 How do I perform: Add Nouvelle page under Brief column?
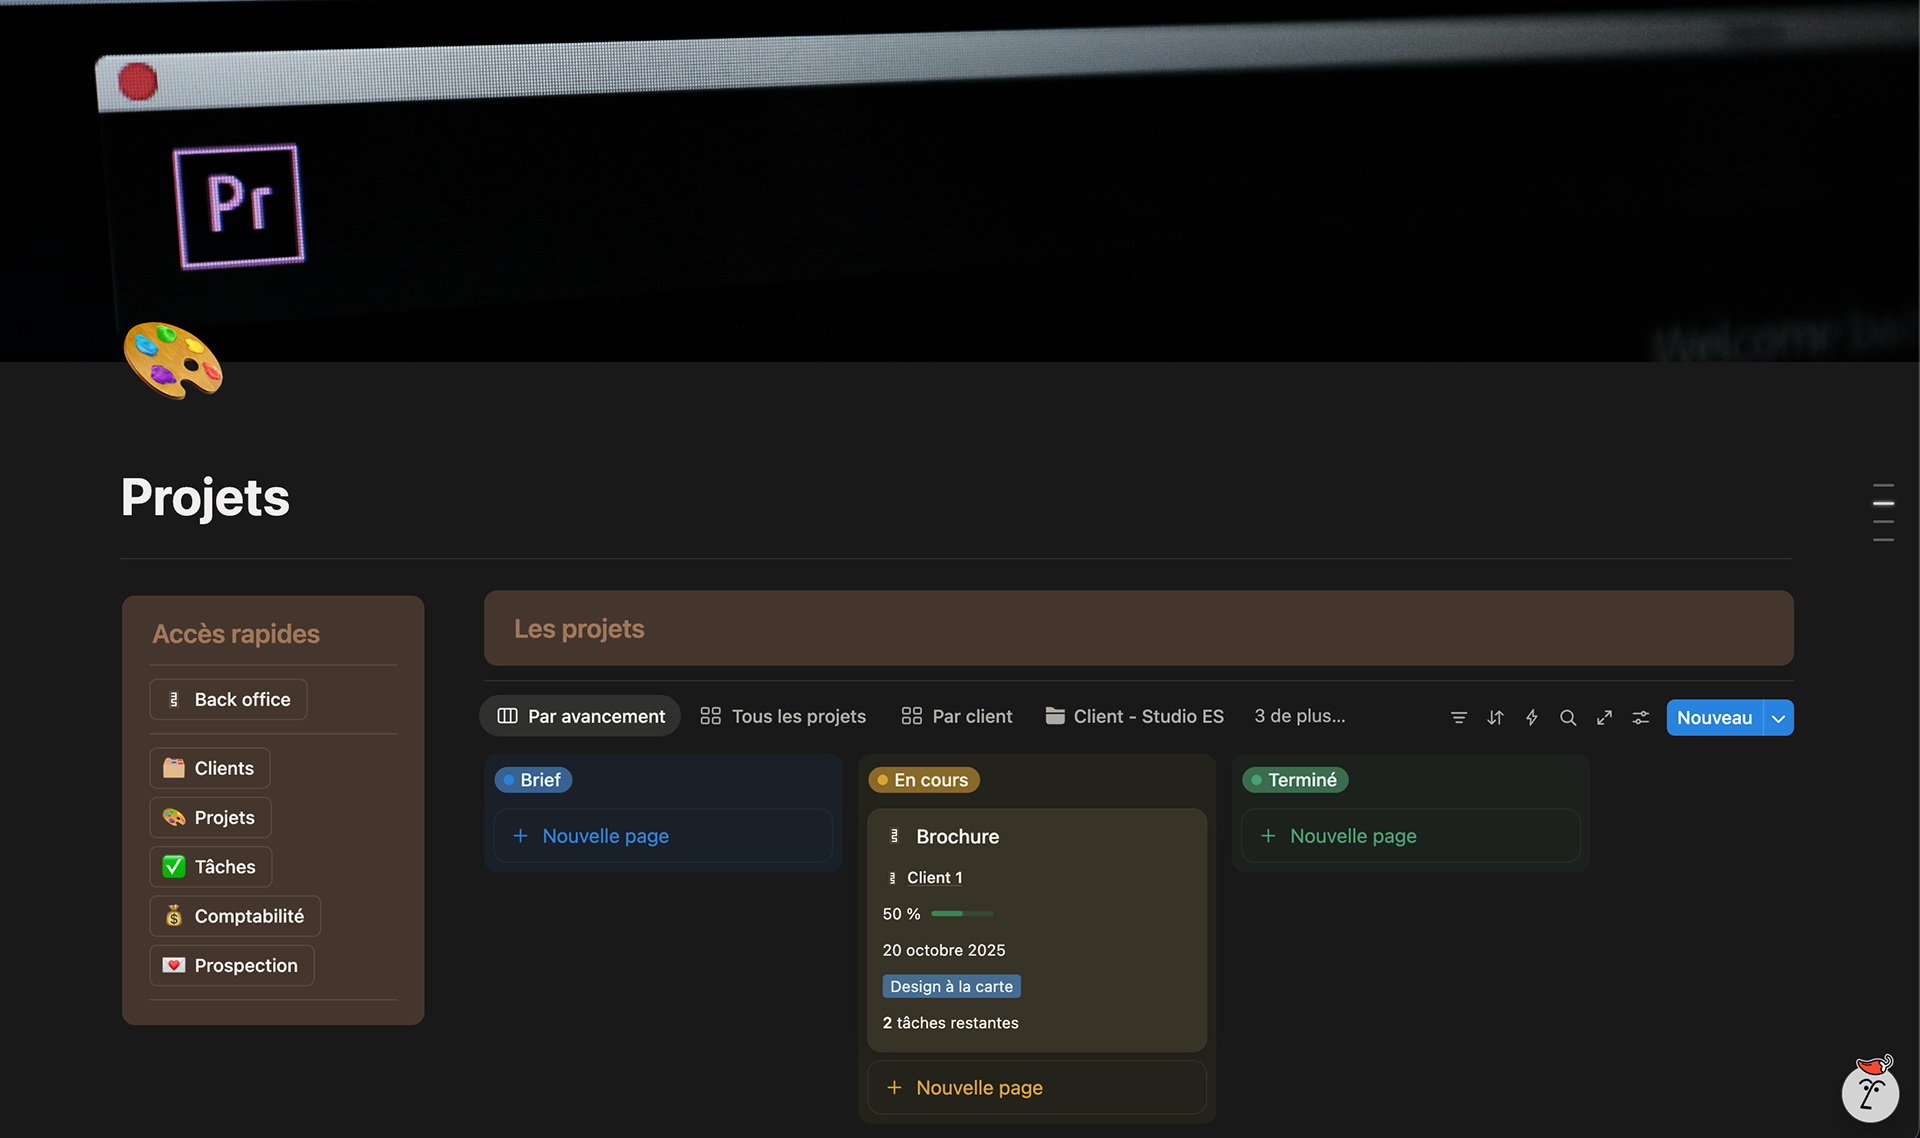click(605, 836)
